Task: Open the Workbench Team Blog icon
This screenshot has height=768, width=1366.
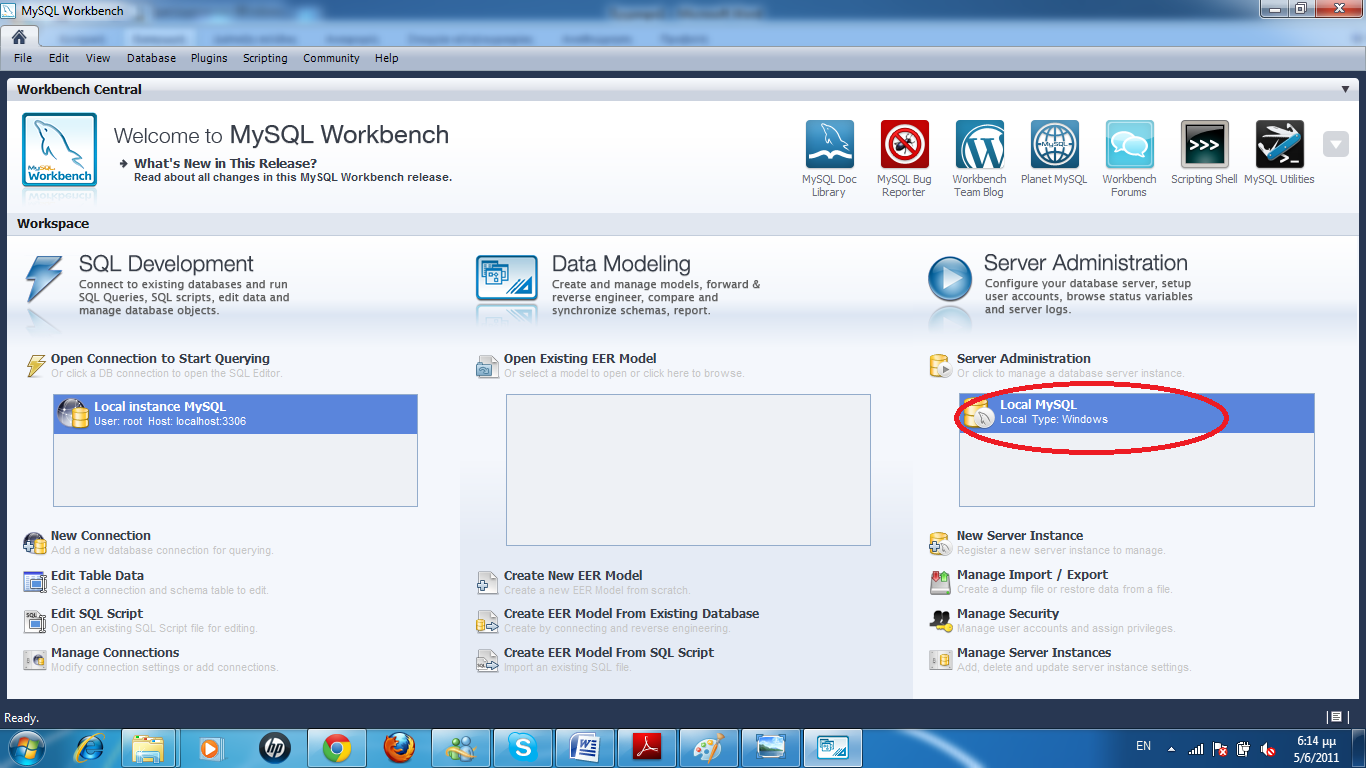Action: [x=980, y=145]
